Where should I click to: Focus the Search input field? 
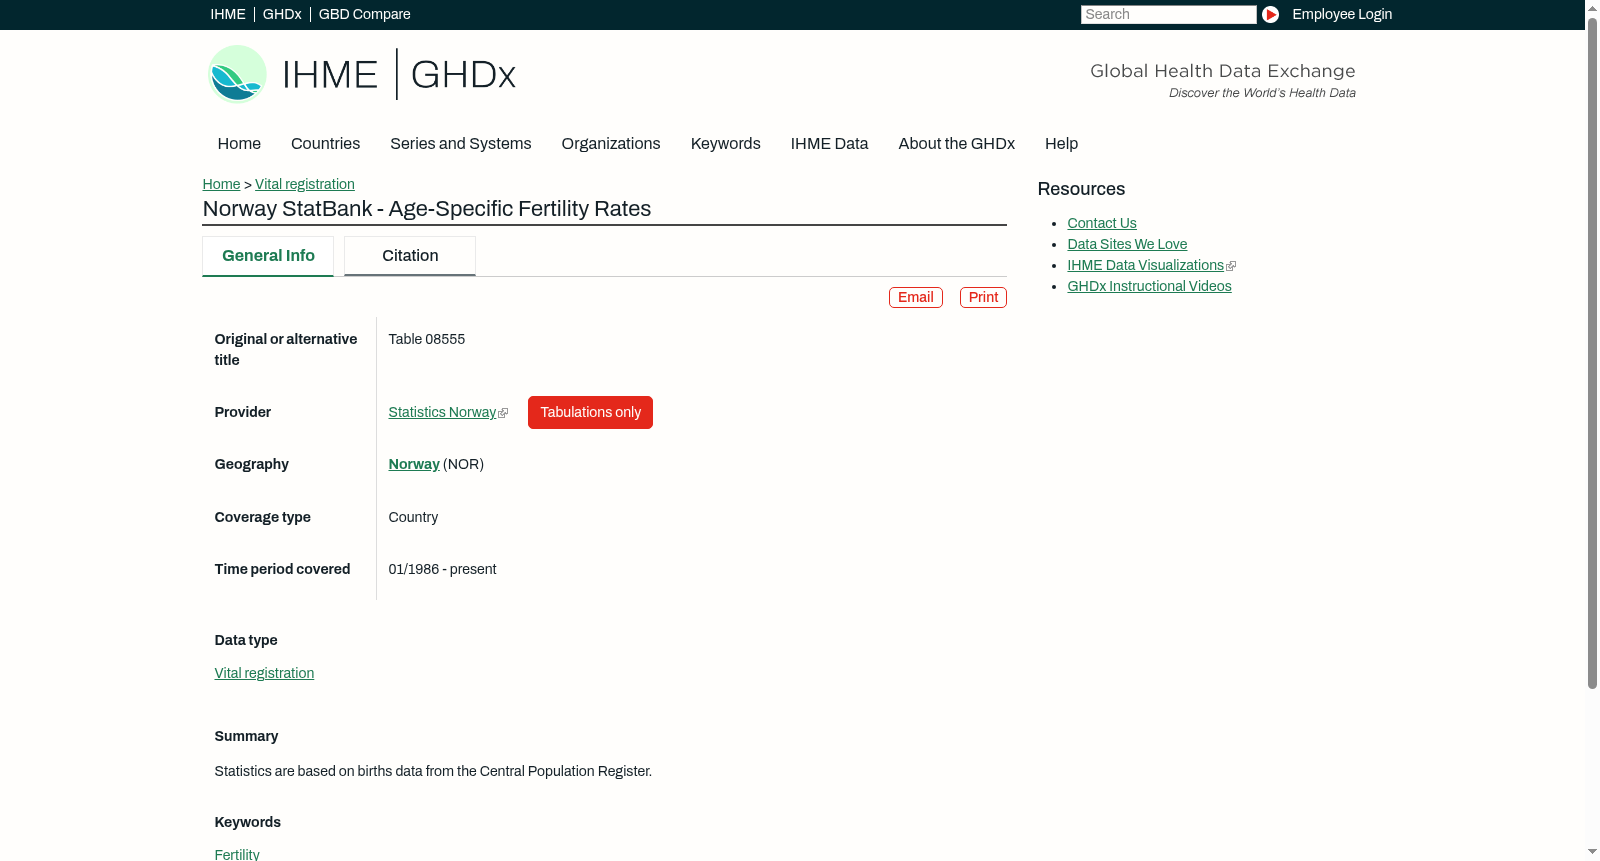click(x=1168, y=14)
